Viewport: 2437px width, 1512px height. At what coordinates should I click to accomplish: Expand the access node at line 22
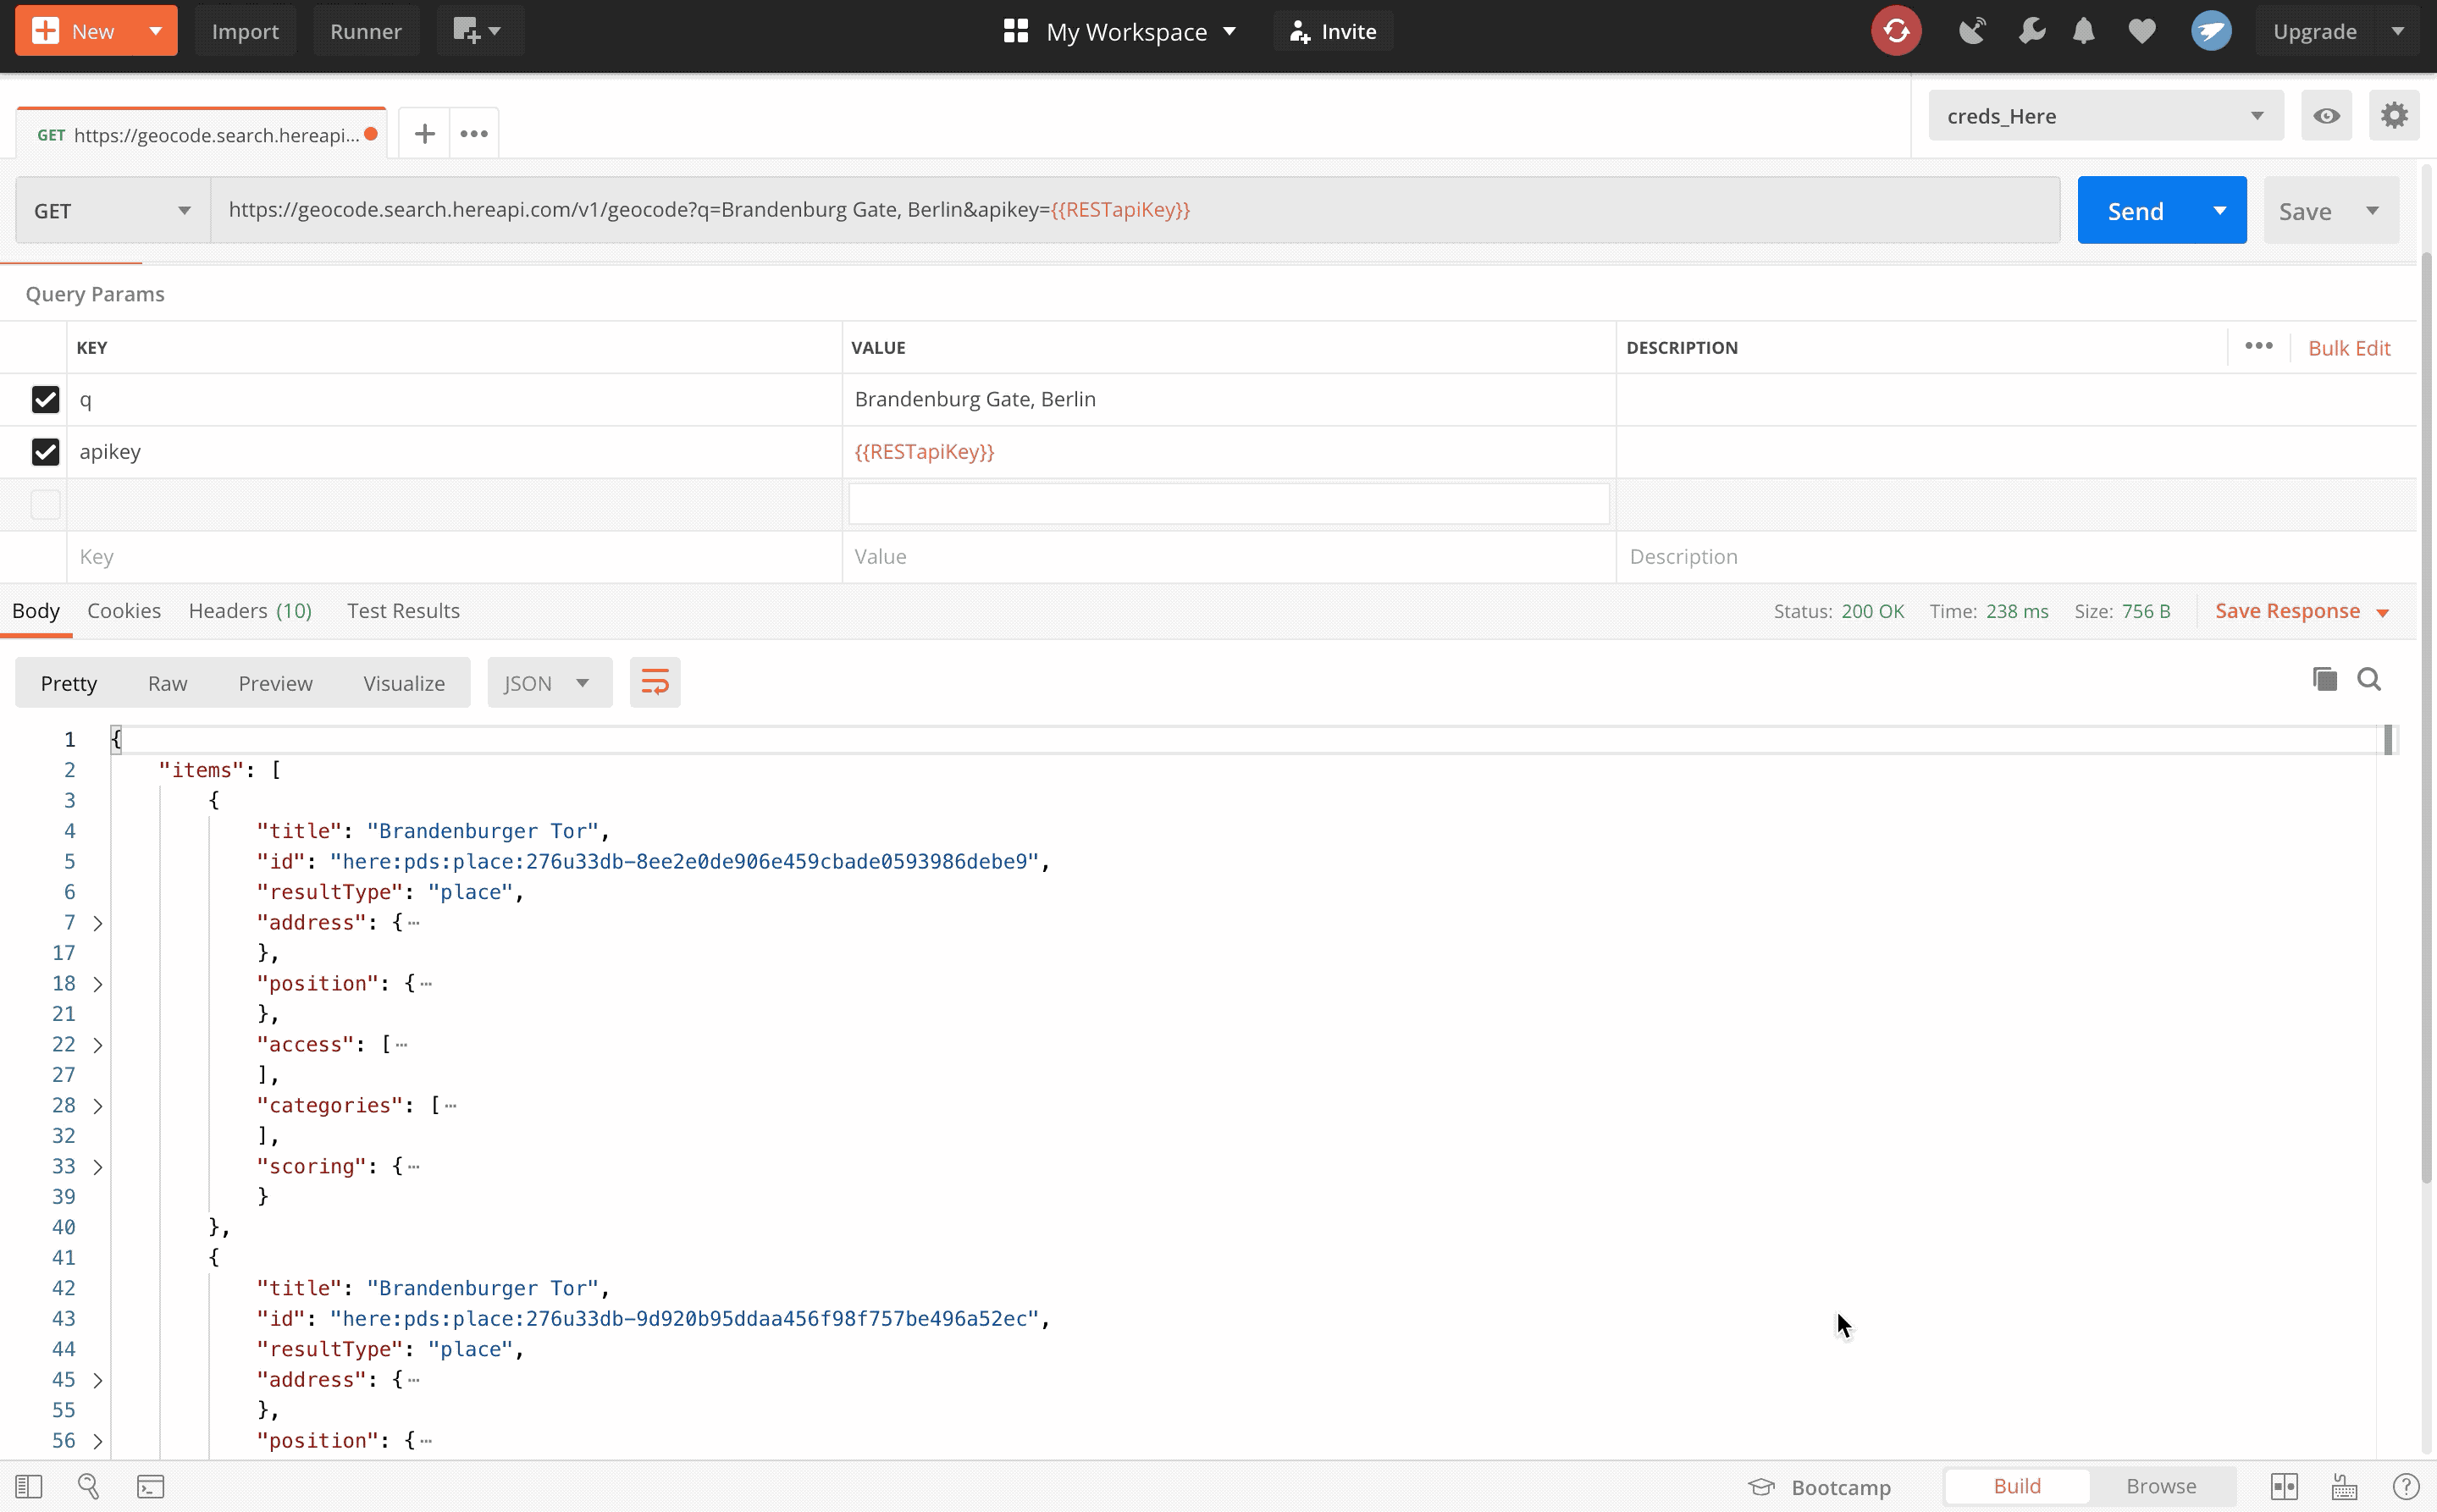coord(98,1045)
